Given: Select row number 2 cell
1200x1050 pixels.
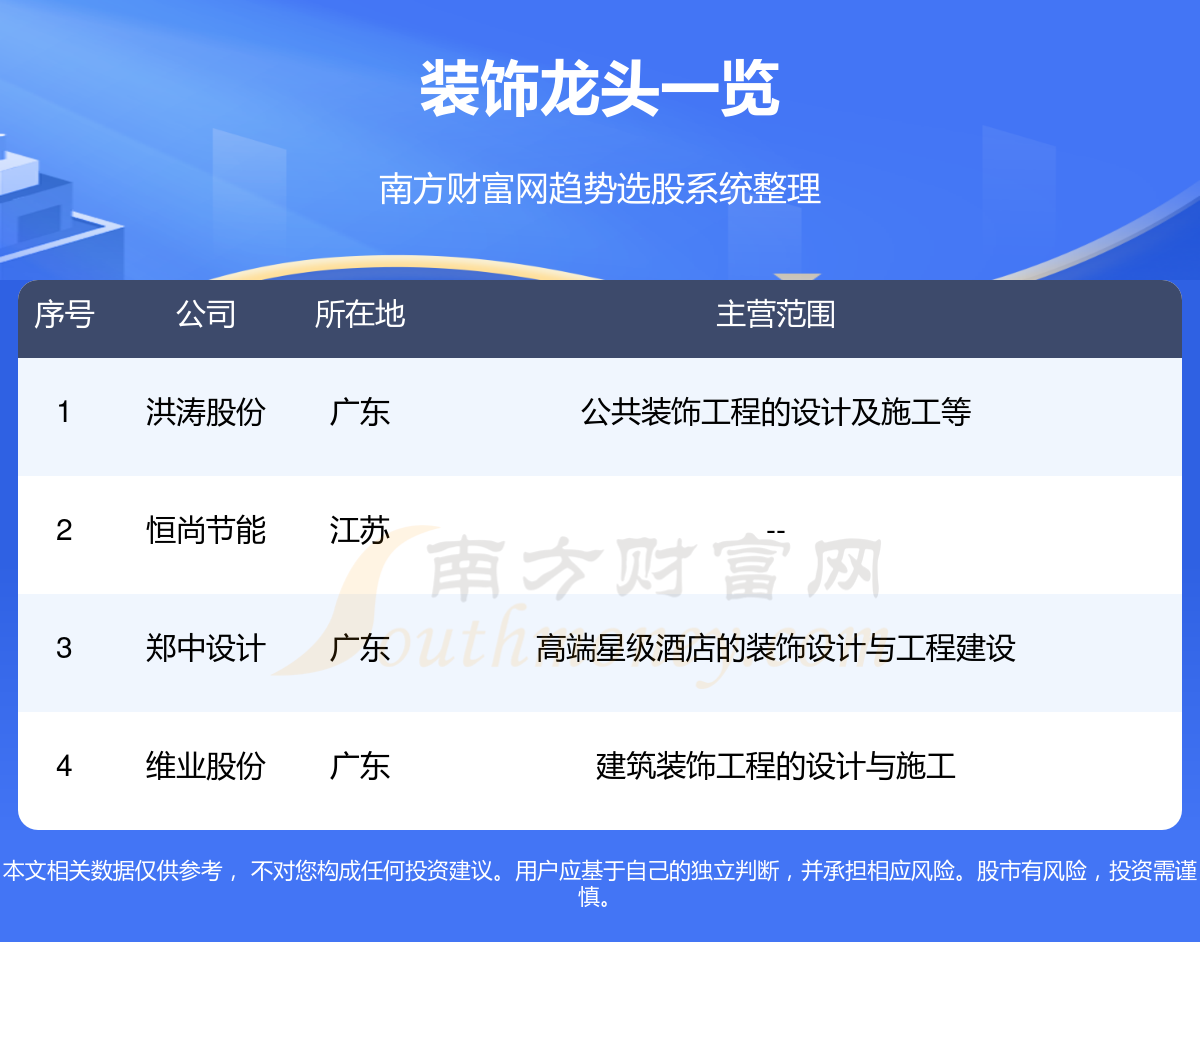Looking at the screenshot, I should pos(64,530).
